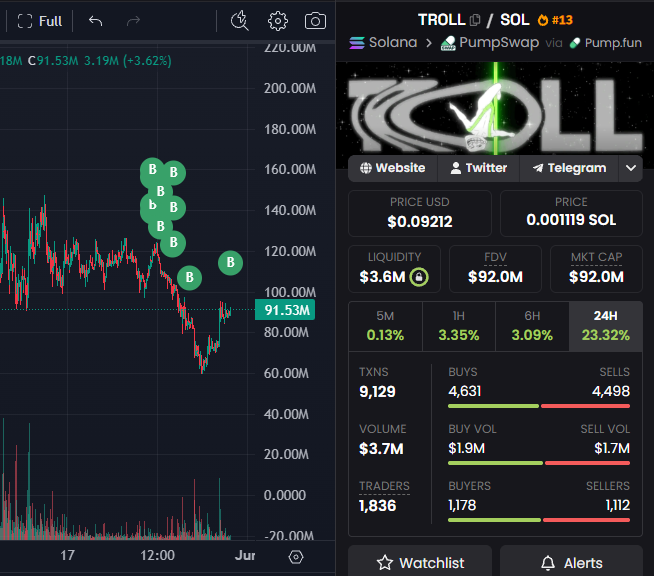This screenshot has width=654, height=576.
Task: Open Alerts for TROLL
Action: point(571,563)
